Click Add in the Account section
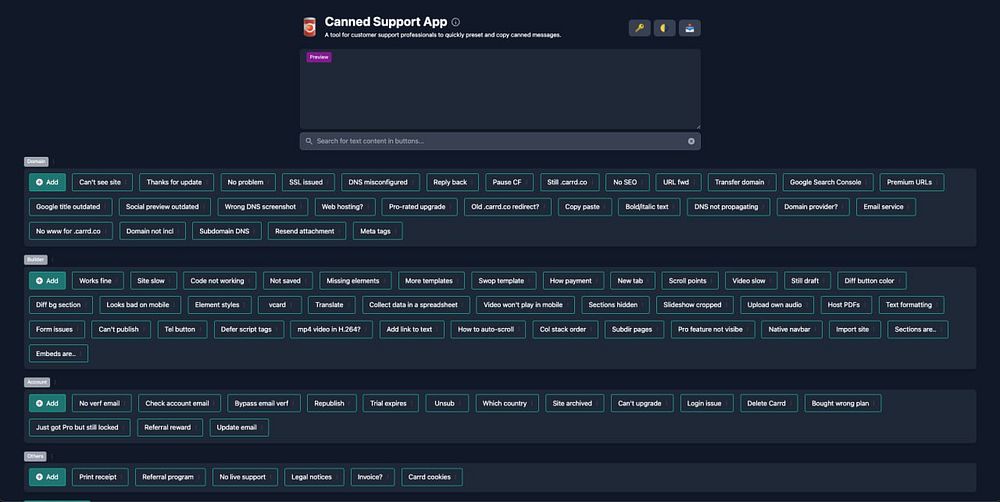Image resolution: width=1000 pixels, height=502 pixels. [x=47, y=403]
